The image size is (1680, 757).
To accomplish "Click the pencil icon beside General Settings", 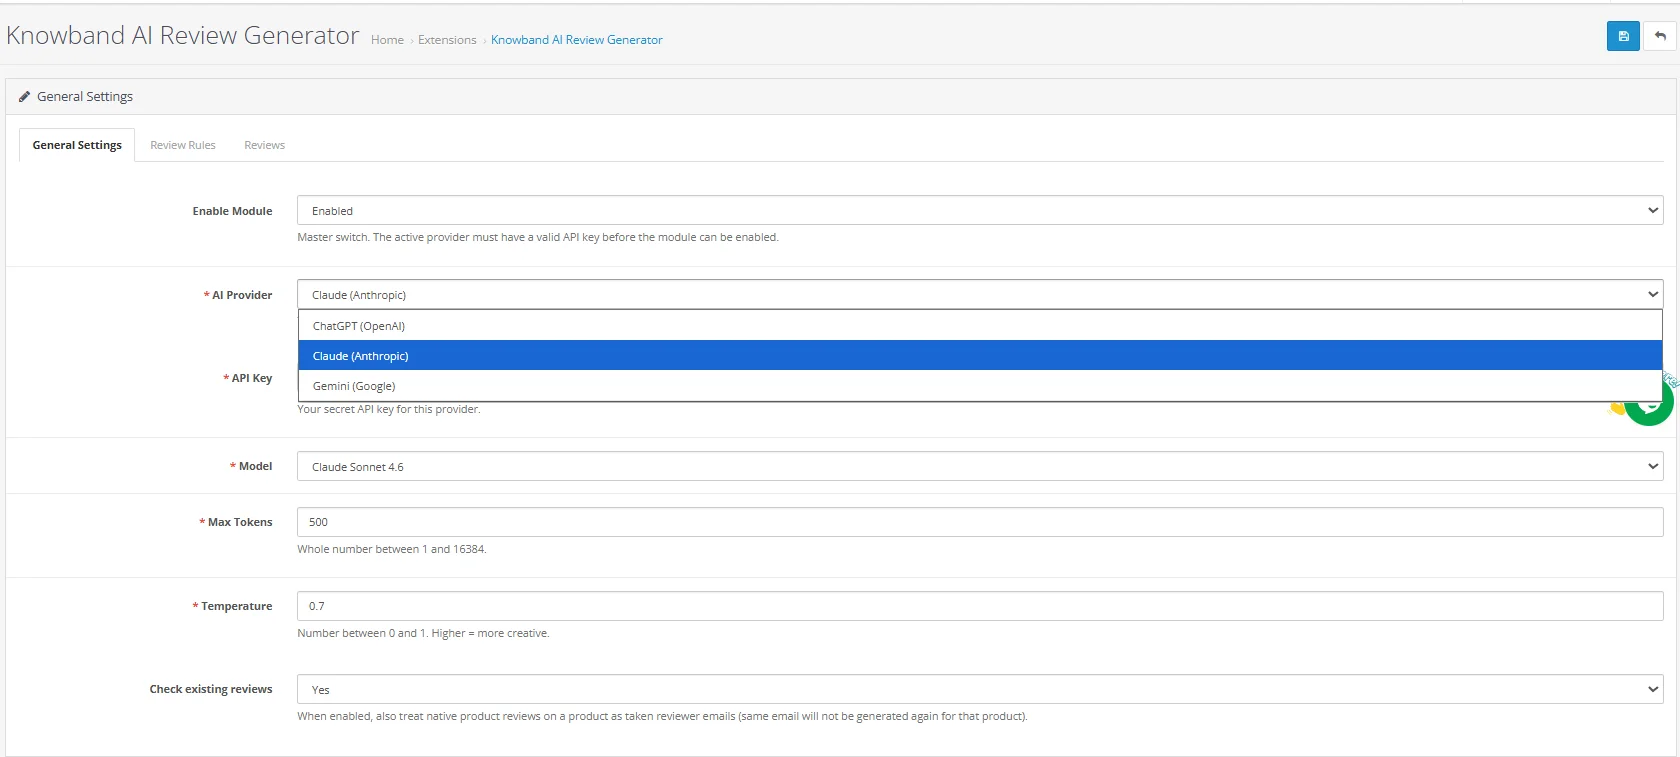I will pos(24,97).
